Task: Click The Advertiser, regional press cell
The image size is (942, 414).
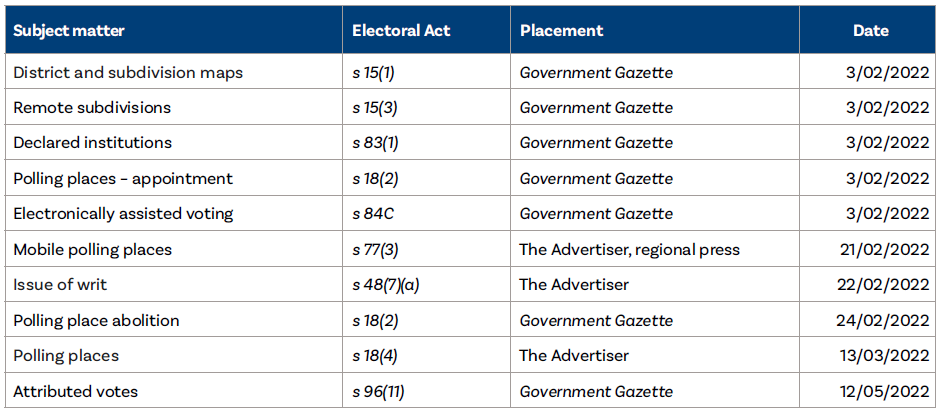Action: (629, 250)
